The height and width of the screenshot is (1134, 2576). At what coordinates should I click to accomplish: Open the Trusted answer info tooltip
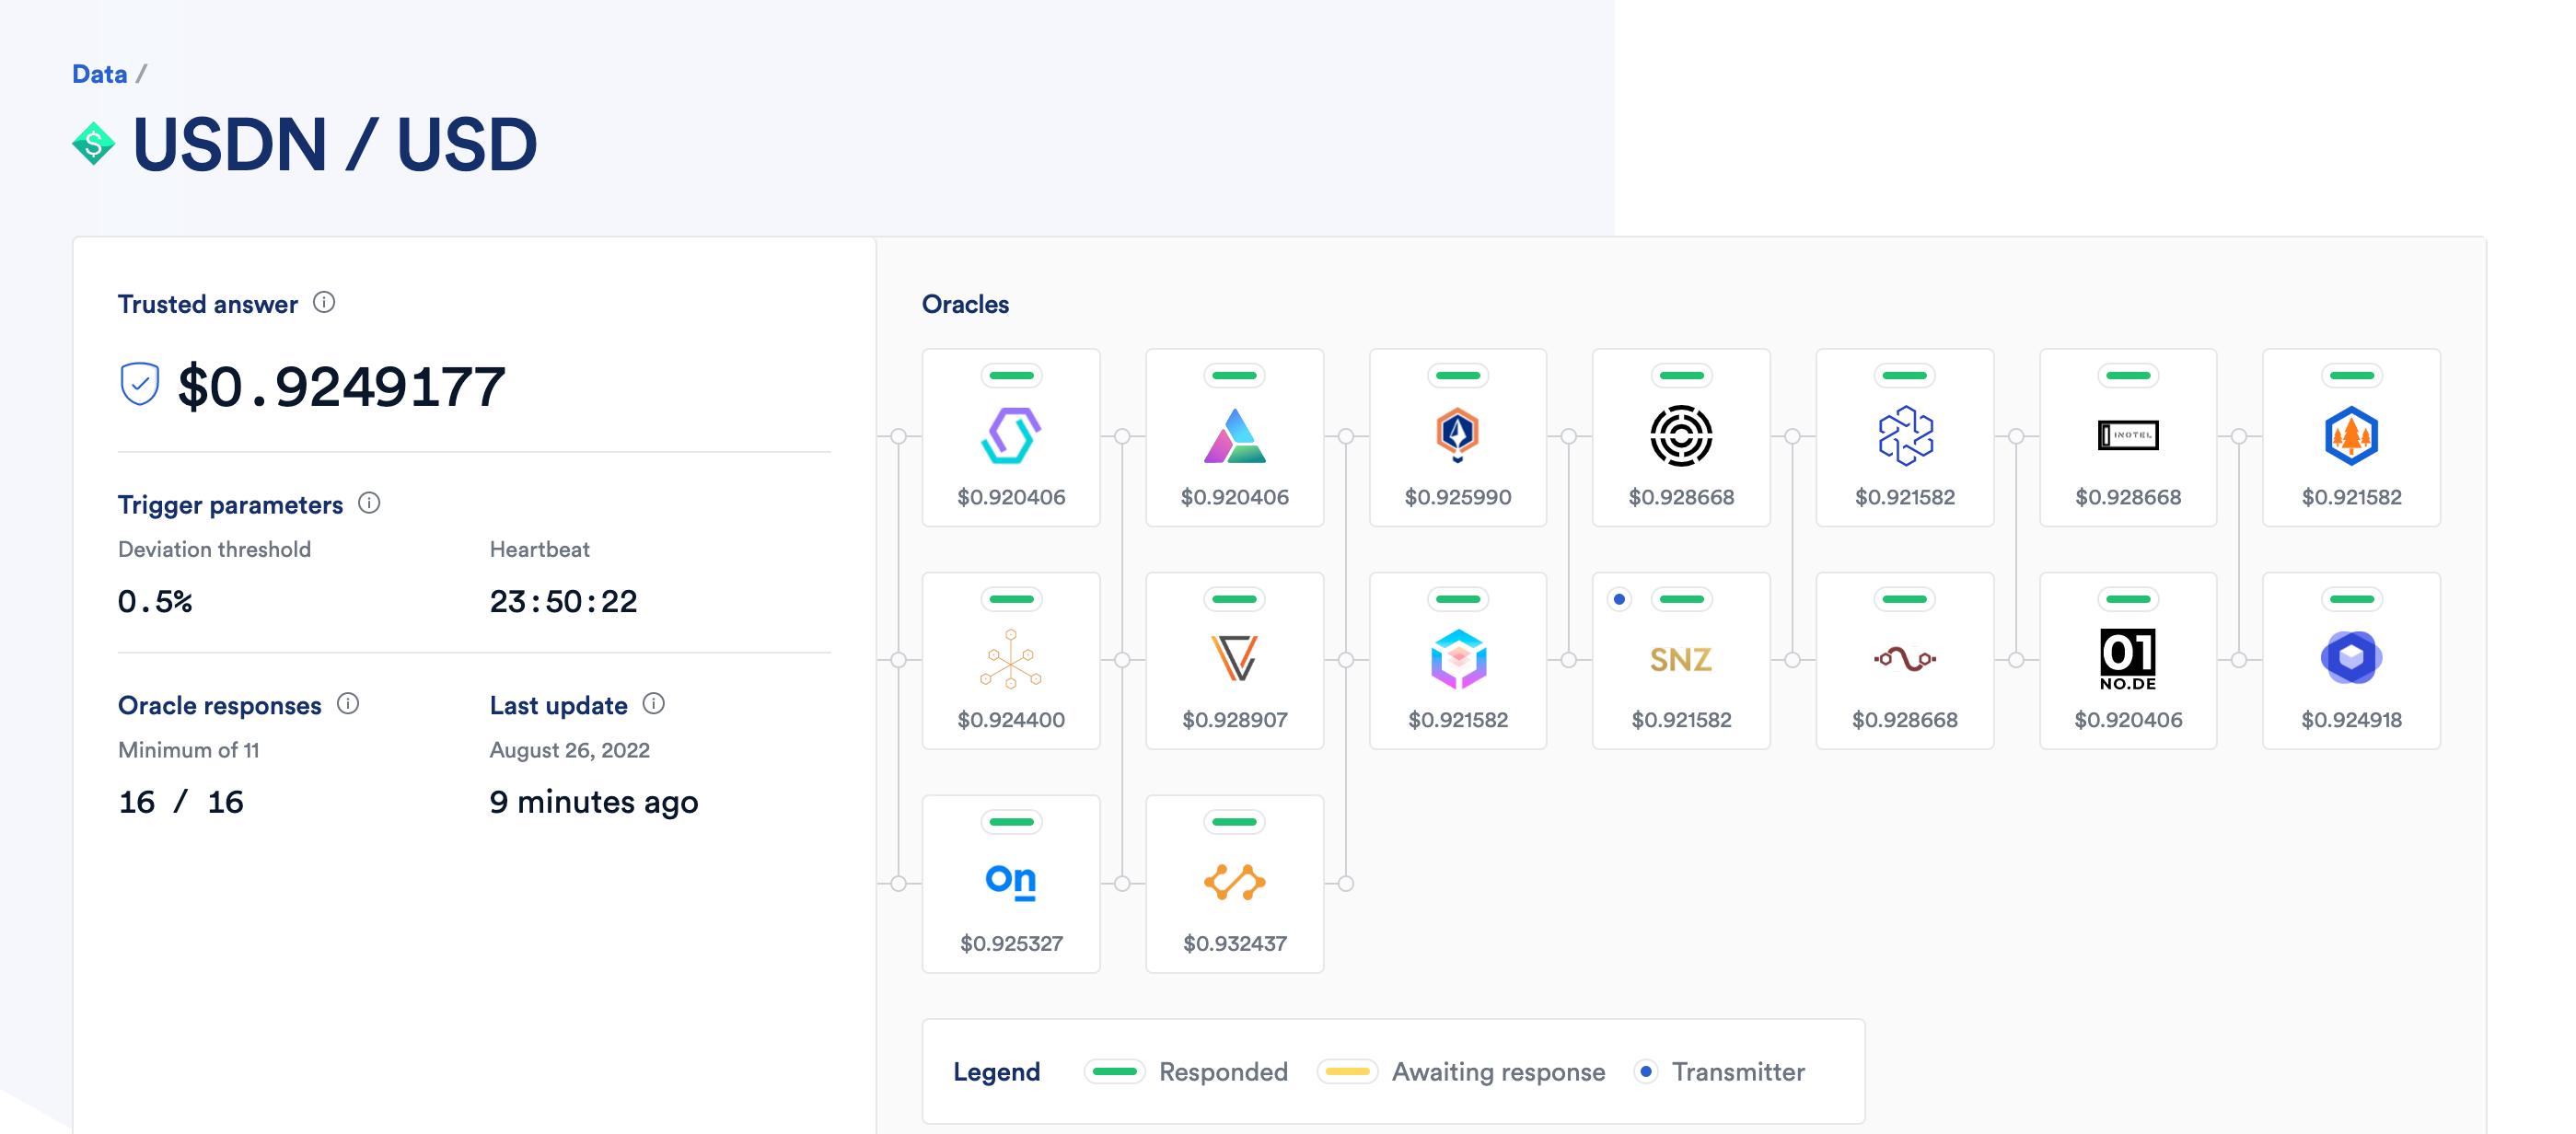pyautogui.click(x=323, y=303)
